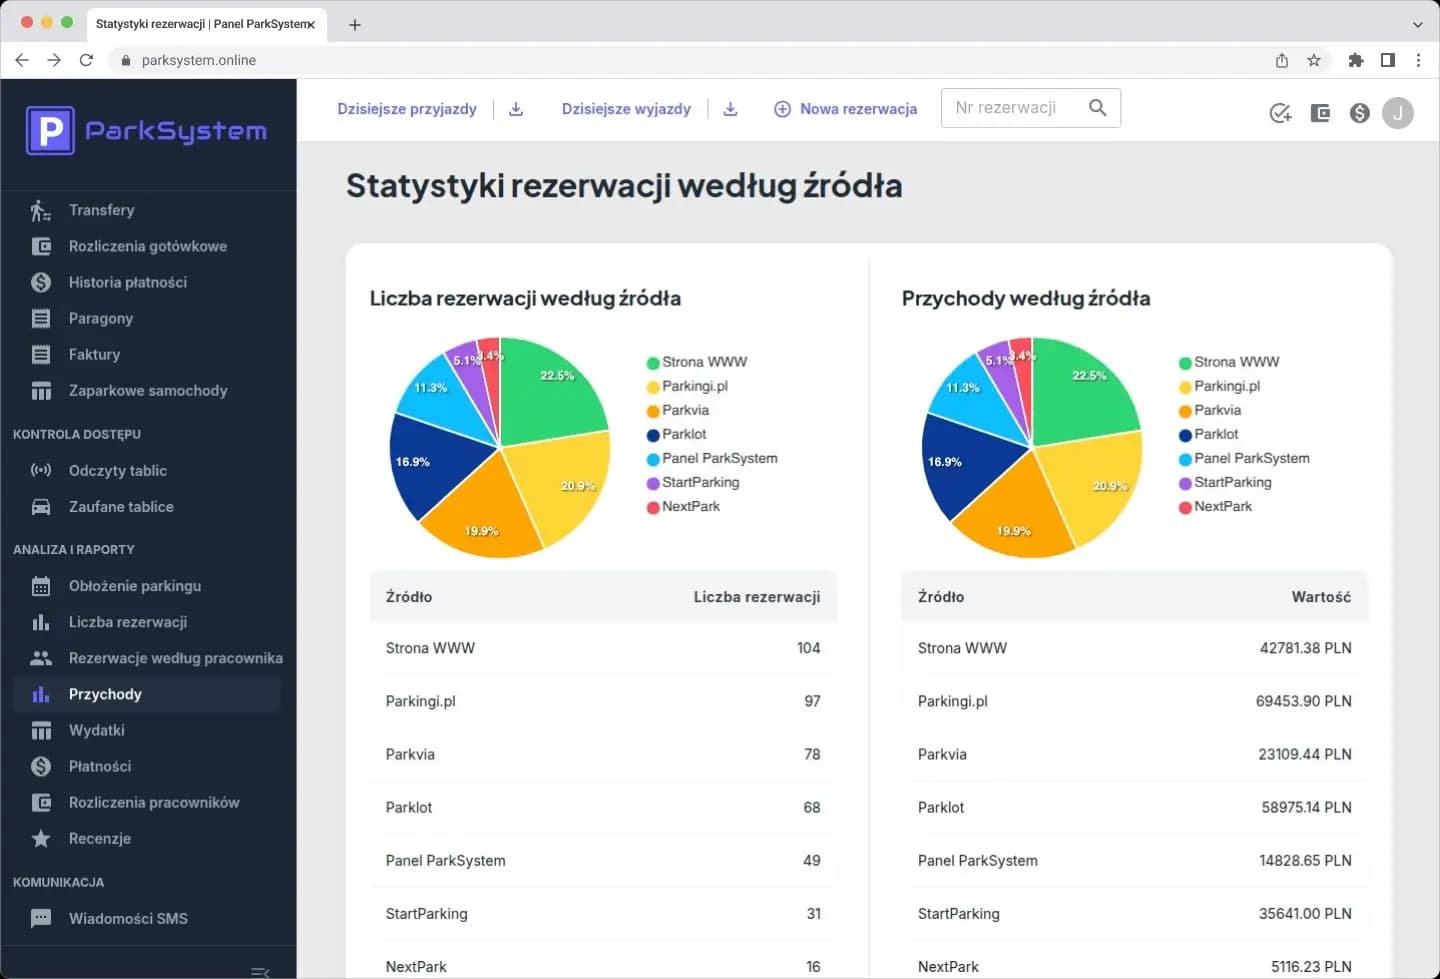1440x979 pixels.
Task: Open the user avatar J
Action: click(x=1398, y=113)
